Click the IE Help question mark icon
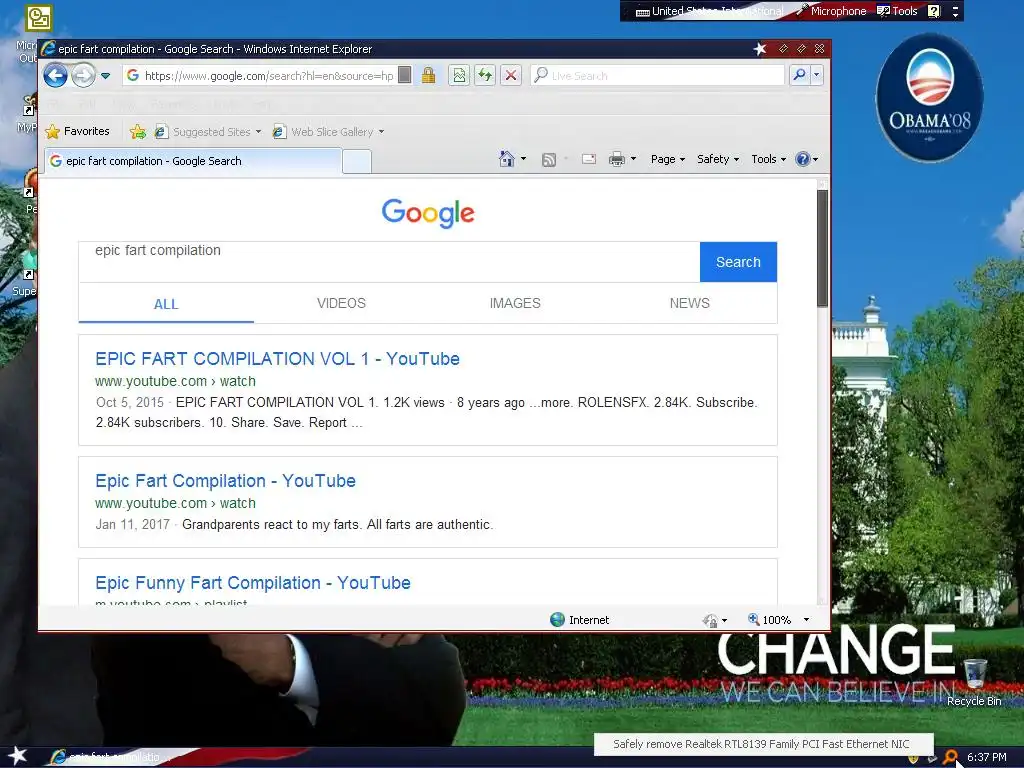Viewport: 1024px width, 768px height. tap(803, 159)
